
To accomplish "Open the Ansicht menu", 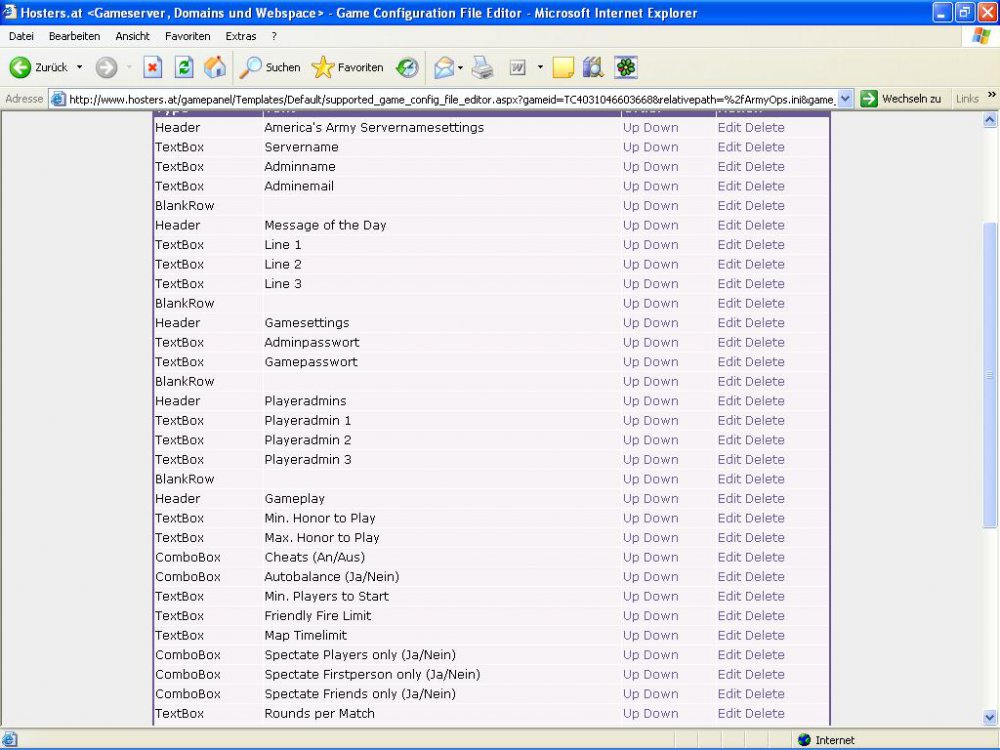I will click(x=132, y=36).
